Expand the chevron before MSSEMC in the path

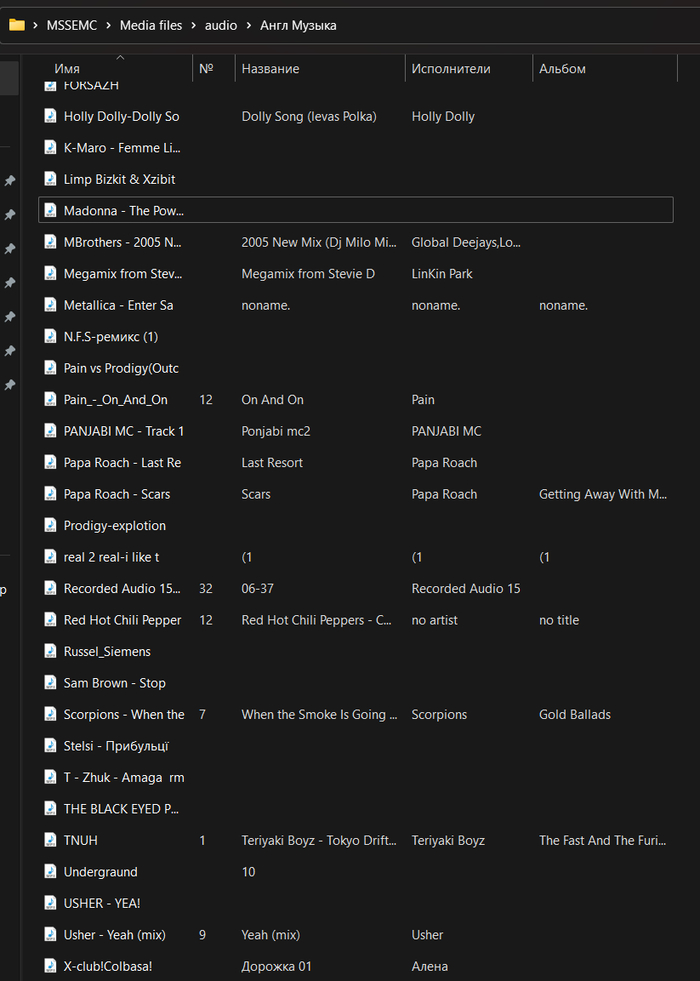click(35, 26)
